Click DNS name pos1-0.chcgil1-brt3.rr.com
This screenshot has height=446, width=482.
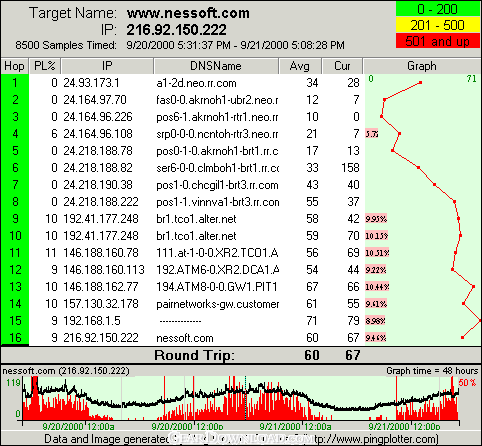pyautogui.click(x=217, y=185)
